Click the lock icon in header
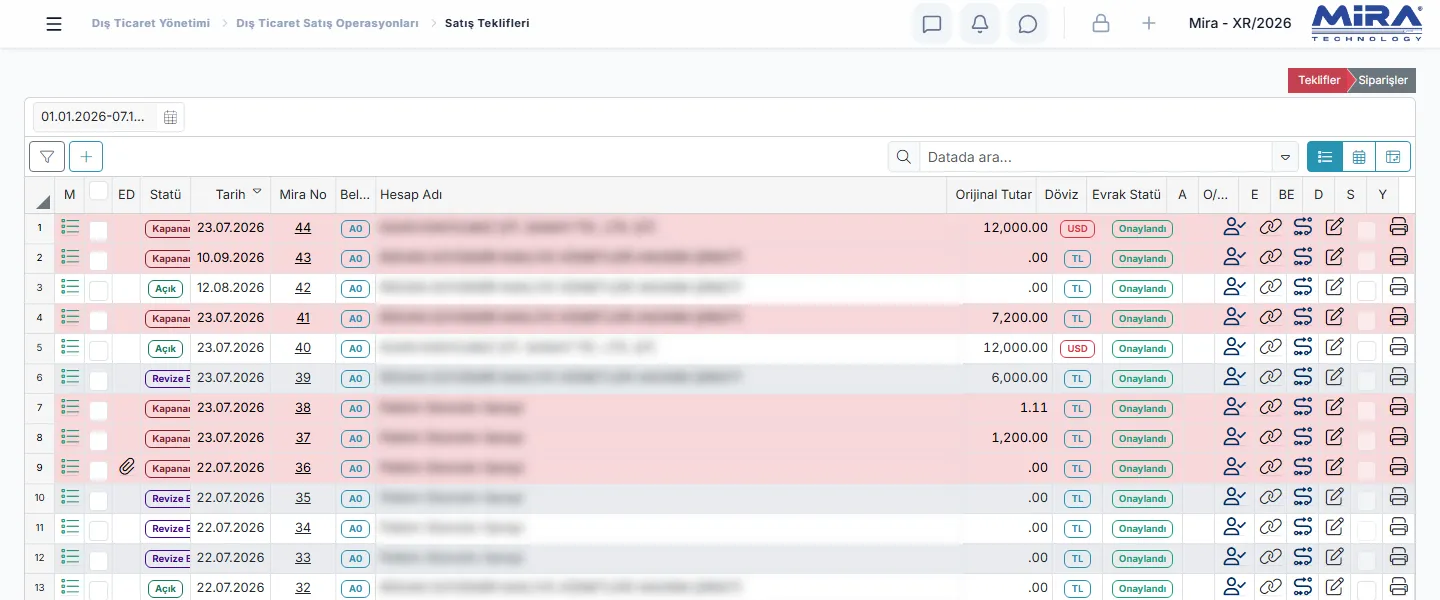Image resolution: width=1440 pixels, height=600 pixels. (1101, 24)
